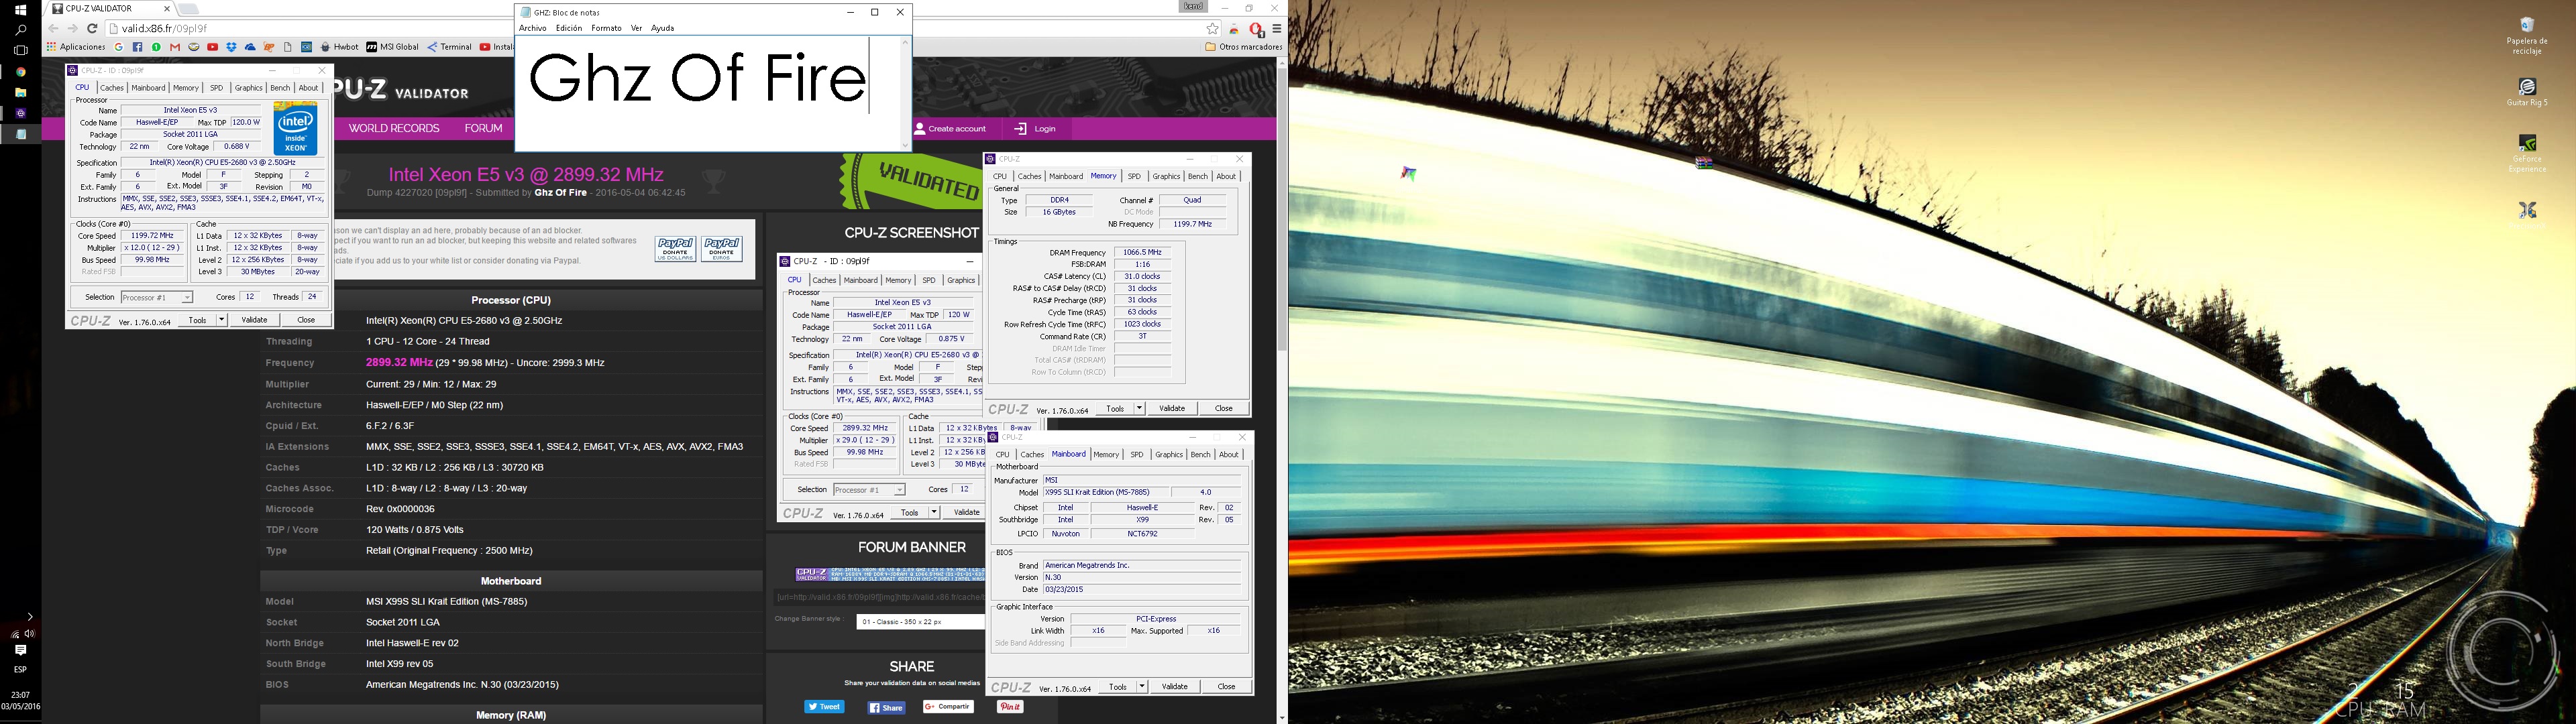Open Chrome hamburger menu

click(x=1277, y=29)
